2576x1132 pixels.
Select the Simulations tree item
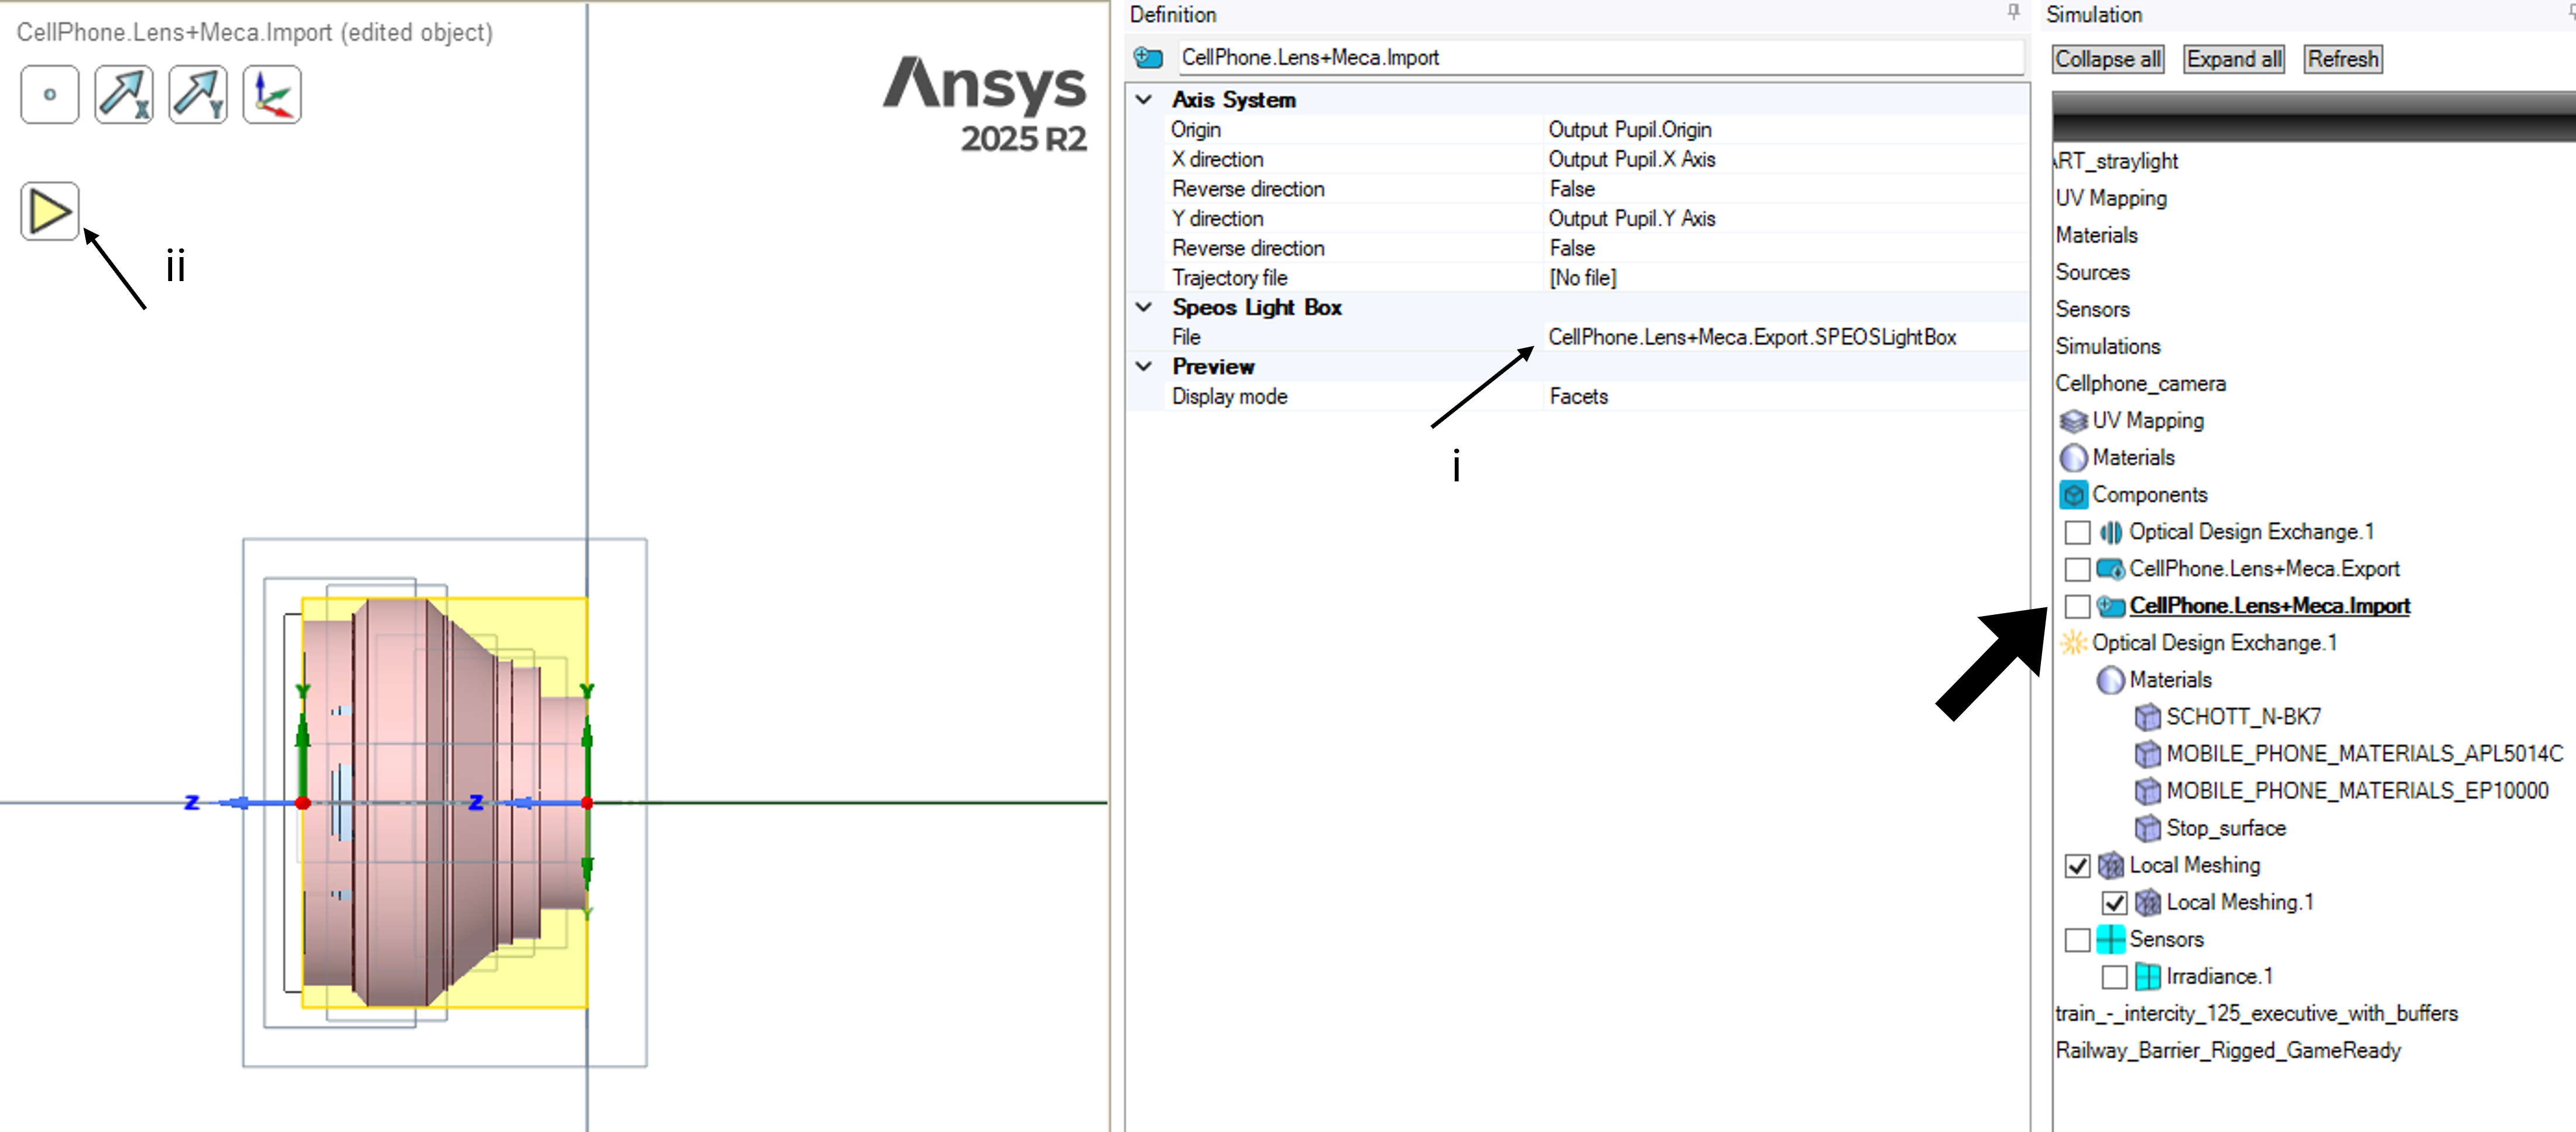point(2107,347)
